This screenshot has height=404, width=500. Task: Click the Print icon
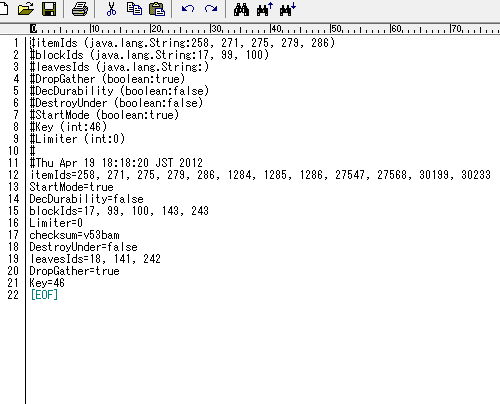80,9
